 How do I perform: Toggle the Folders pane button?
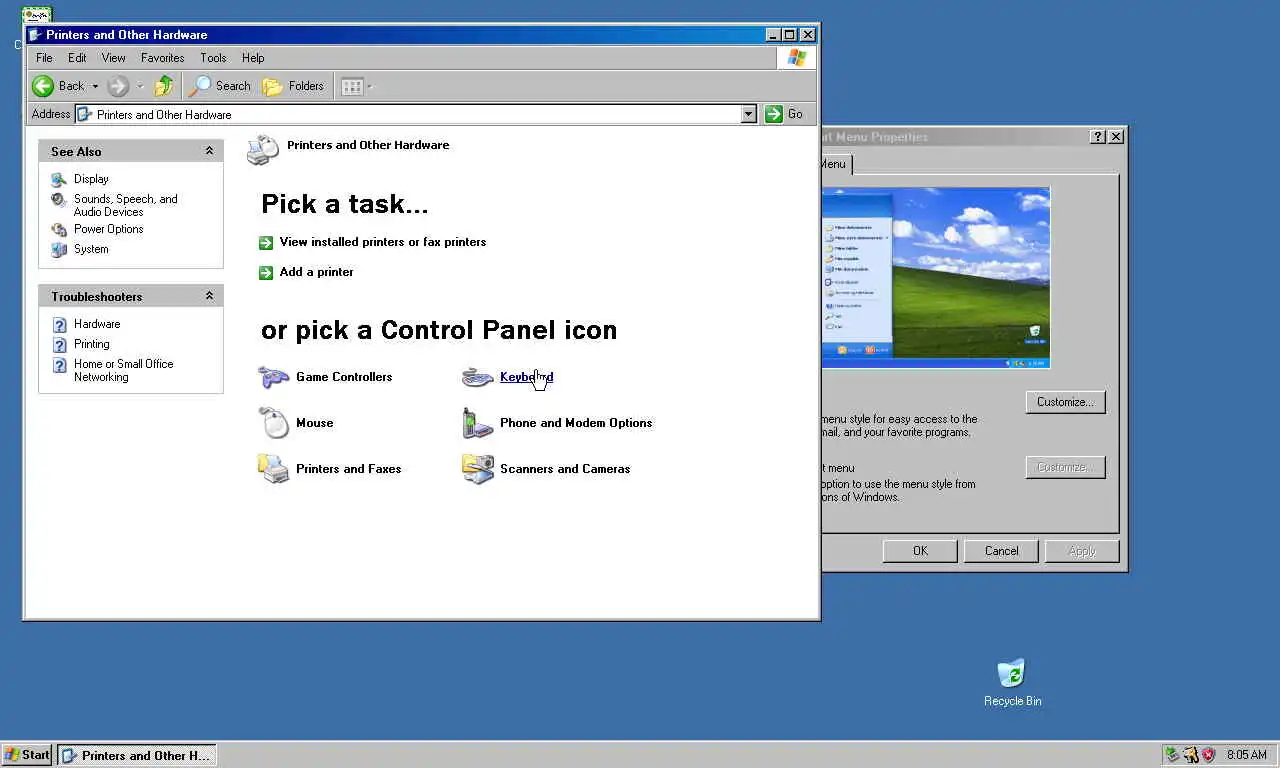coord(293,86)
